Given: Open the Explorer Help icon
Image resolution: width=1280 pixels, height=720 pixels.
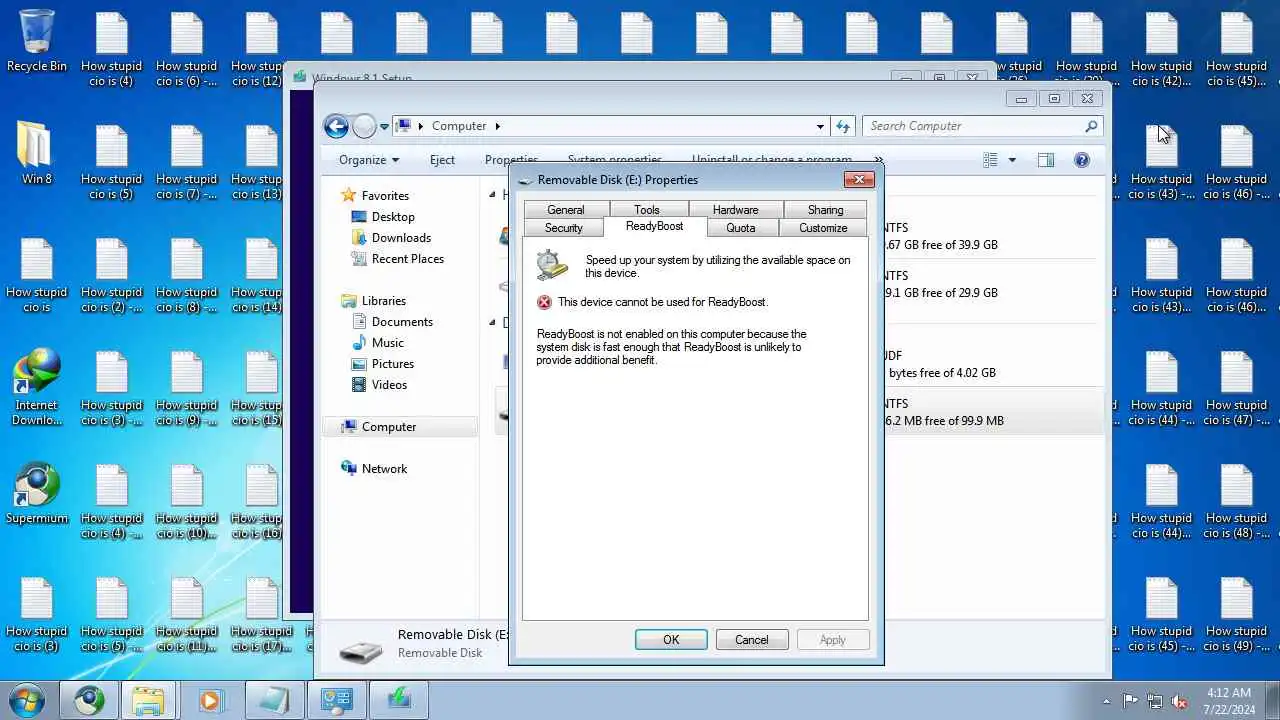Looking at the screenshot, I should [1081, 160].
